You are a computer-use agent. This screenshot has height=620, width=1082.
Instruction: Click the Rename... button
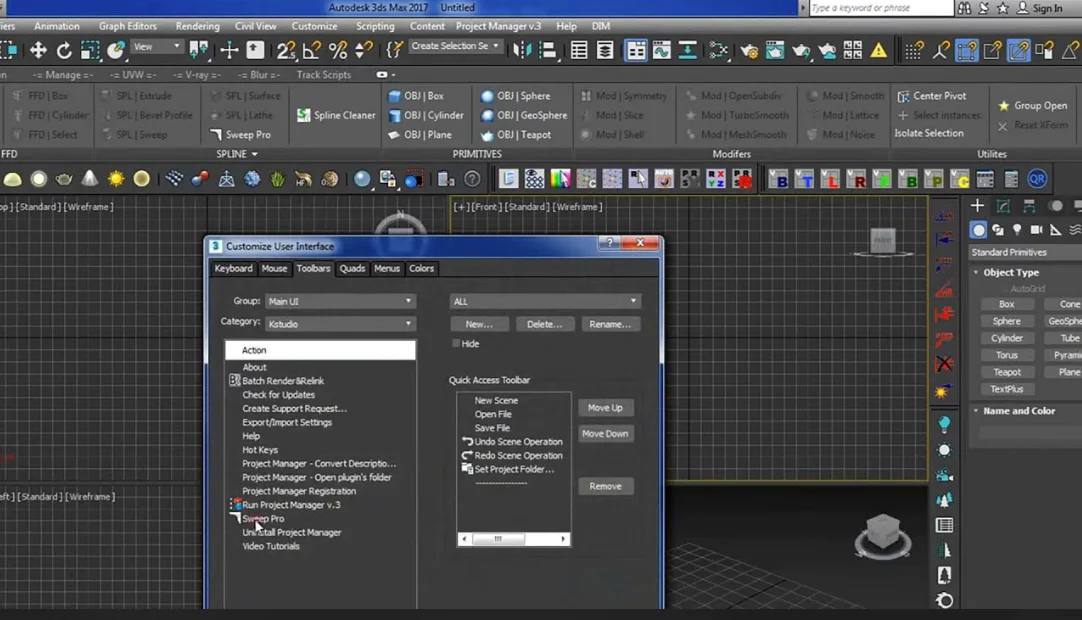tap(610, 324)
